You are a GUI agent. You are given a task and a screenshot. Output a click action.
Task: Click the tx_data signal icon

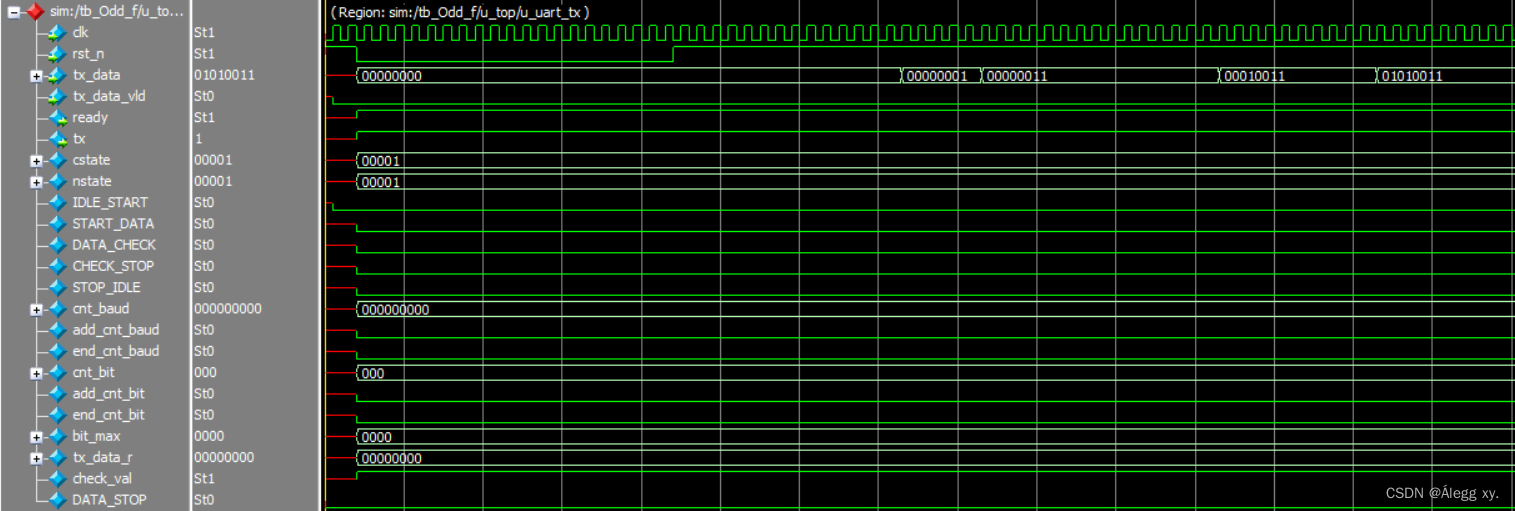pyautogui.click(x=57, y=75)
